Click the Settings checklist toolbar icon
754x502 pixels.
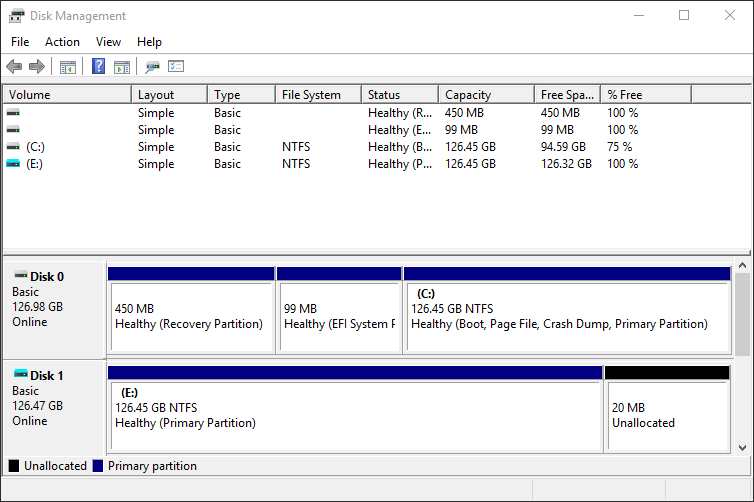click(177, 67)
